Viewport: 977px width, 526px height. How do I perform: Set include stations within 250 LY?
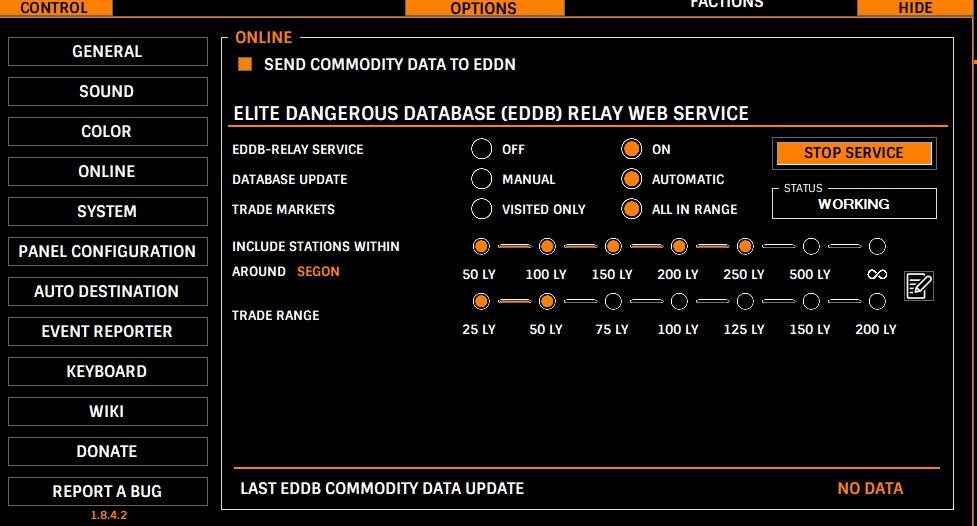[745, 246]
